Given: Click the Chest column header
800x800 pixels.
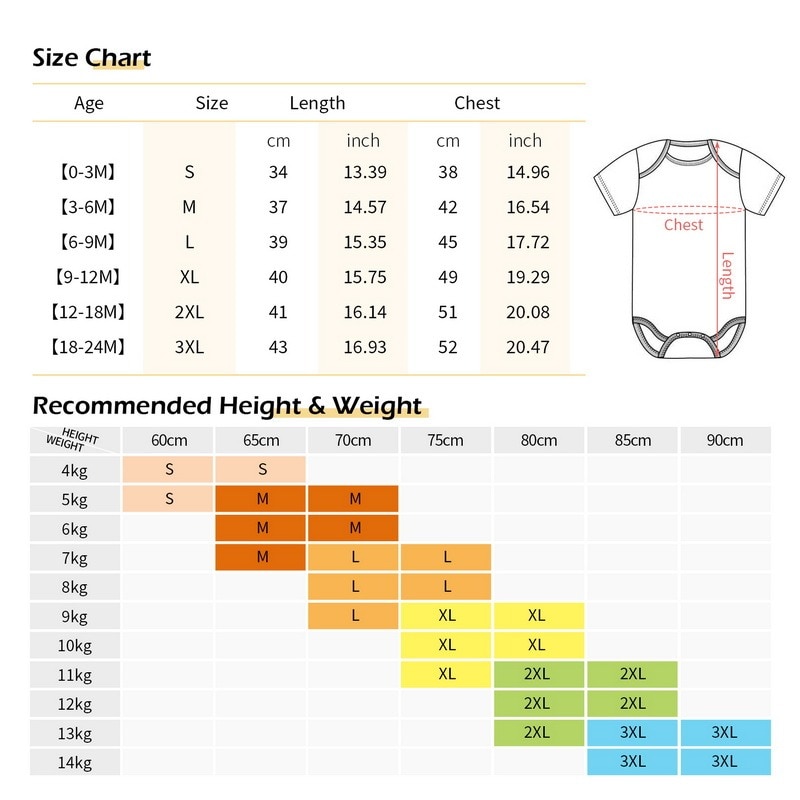Looking at the screenshot, I should (477, 103).
